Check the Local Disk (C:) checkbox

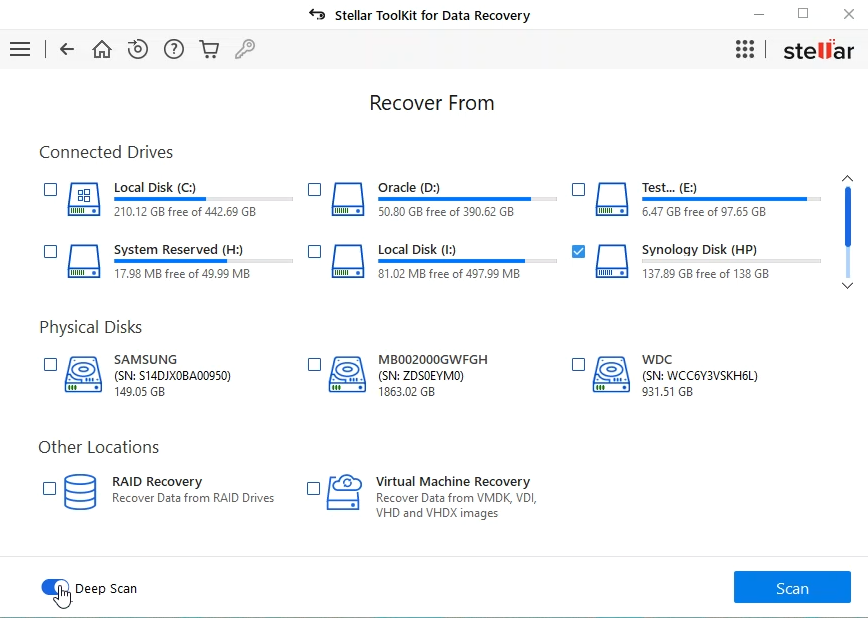(50, 189)
